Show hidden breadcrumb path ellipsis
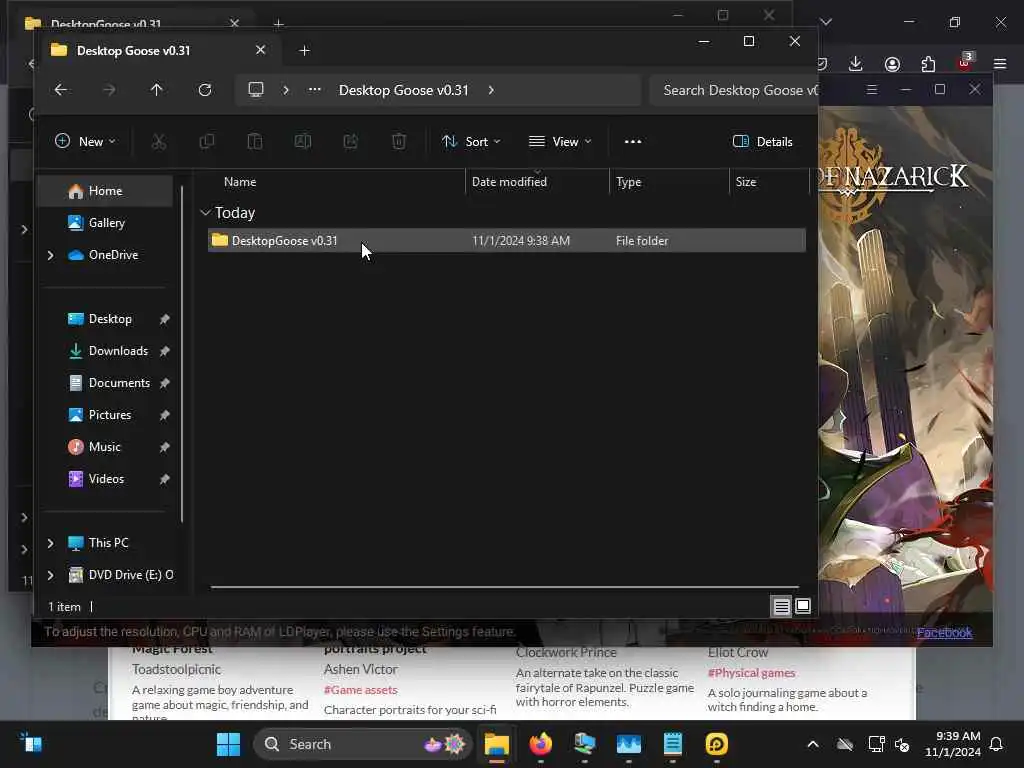Image resolution: width=1024 pixels, height=768 pixels. click(315, 89)
